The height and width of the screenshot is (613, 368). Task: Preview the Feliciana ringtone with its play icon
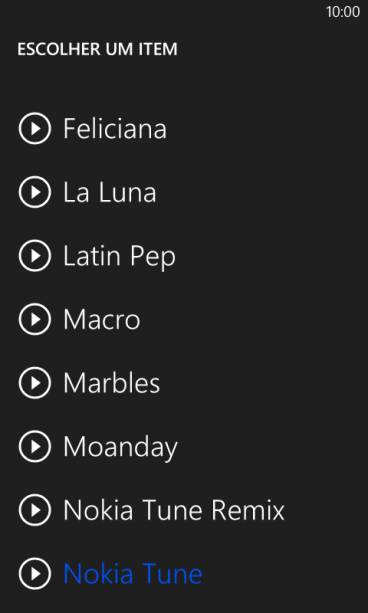click(x=35, y=128)
